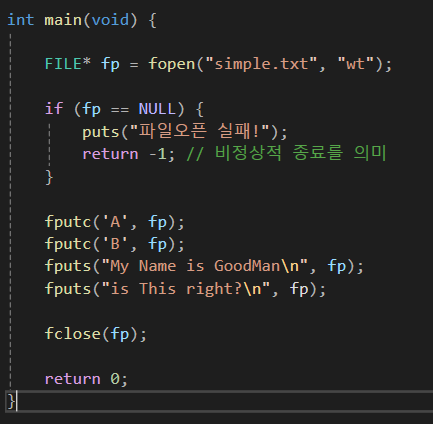Click the "My Name is GoodMan\n" string

coord(205,266)
